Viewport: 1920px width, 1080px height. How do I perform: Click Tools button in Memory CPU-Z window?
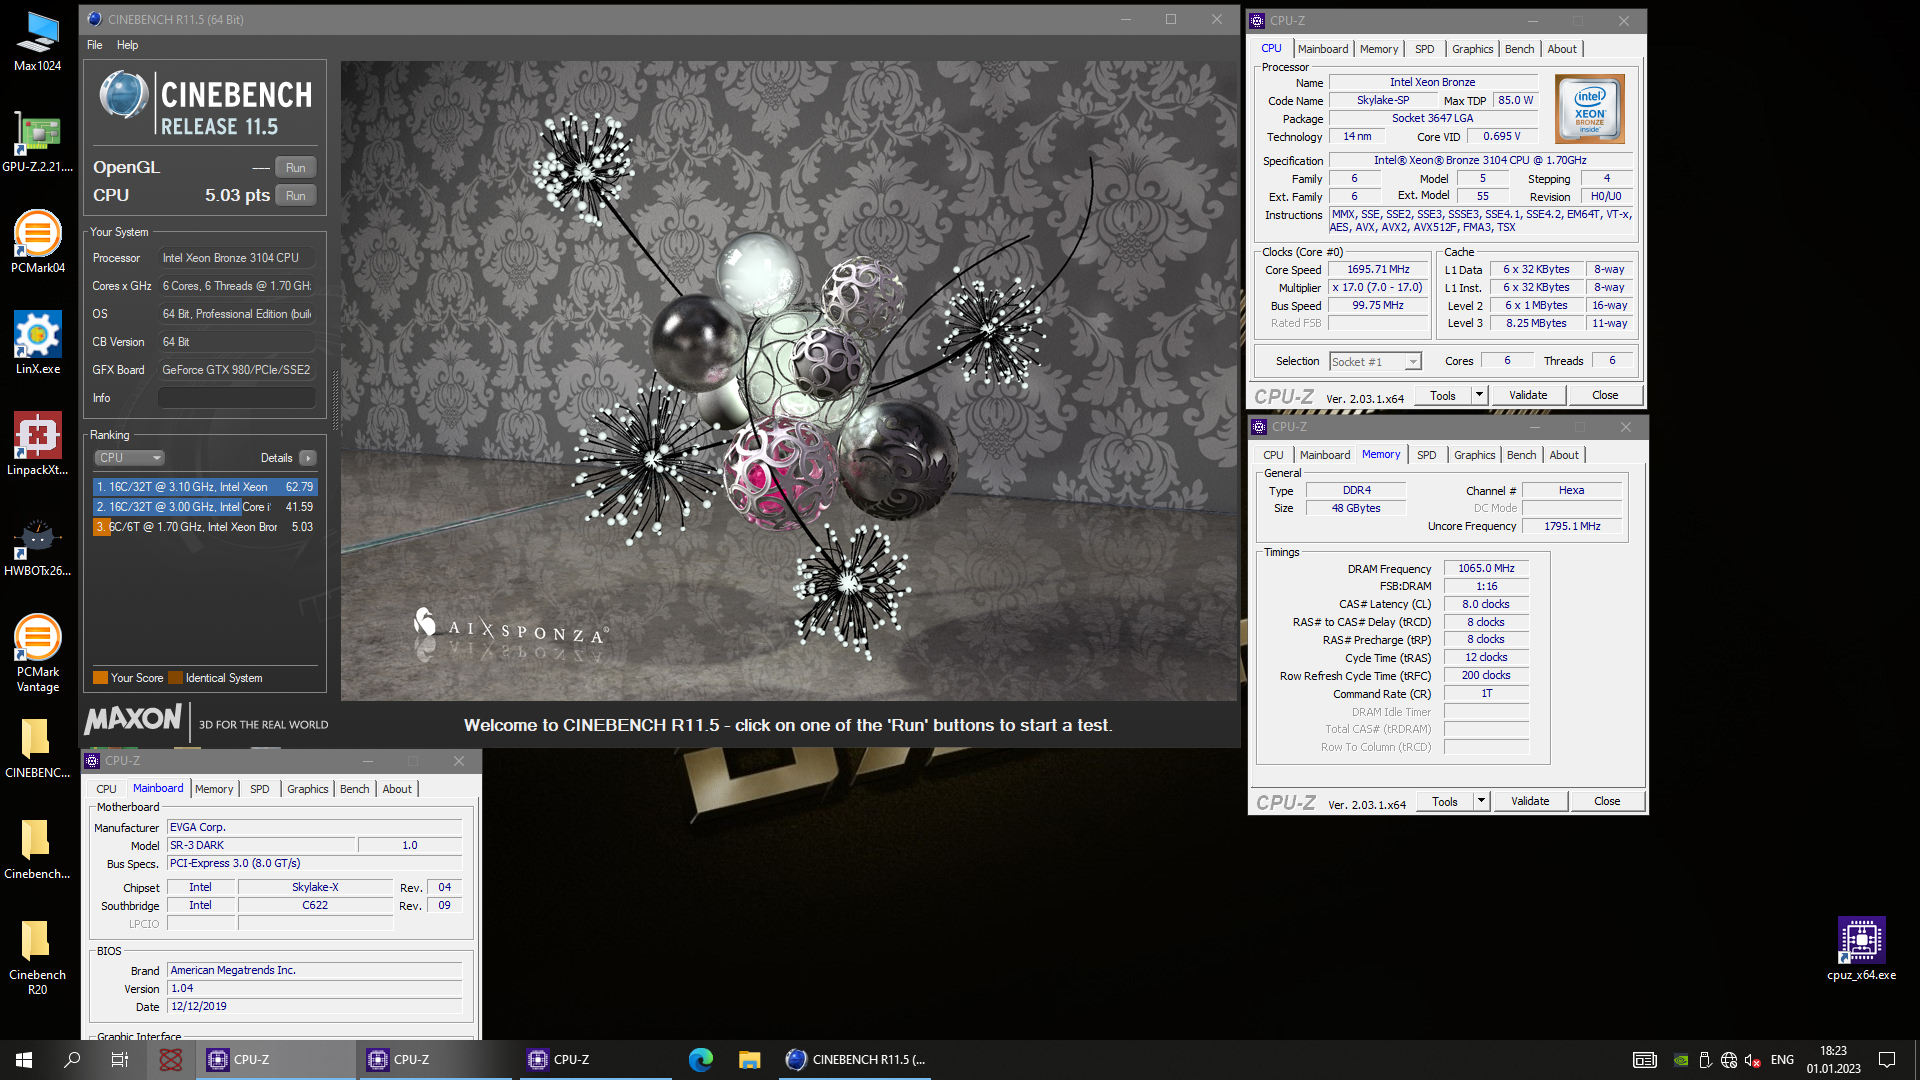1445,801
